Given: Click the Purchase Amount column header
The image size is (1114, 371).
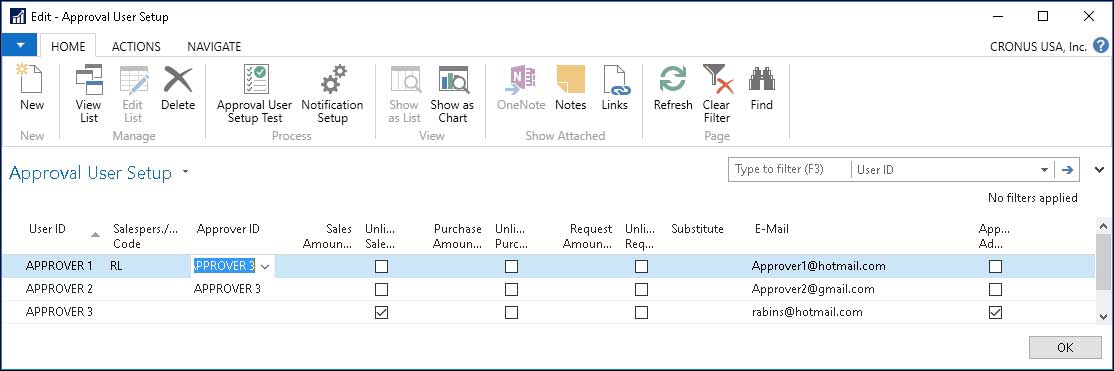Looking at the screenshot, I should [458, 236].
